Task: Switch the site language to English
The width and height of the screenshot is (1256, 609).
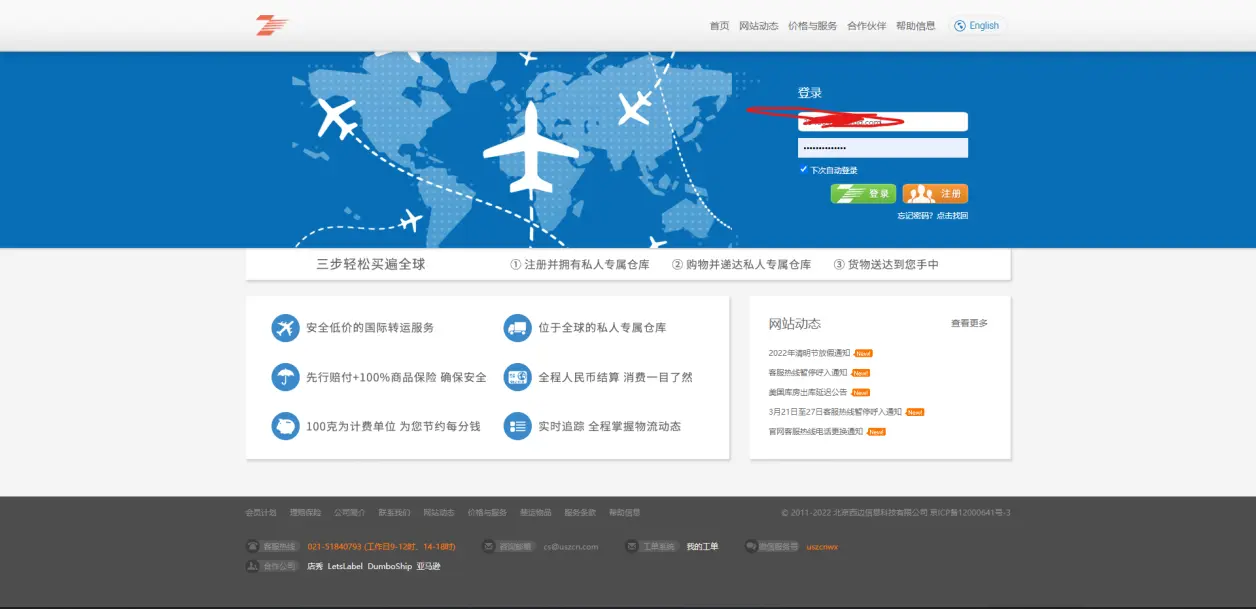Action: (977, 26)
